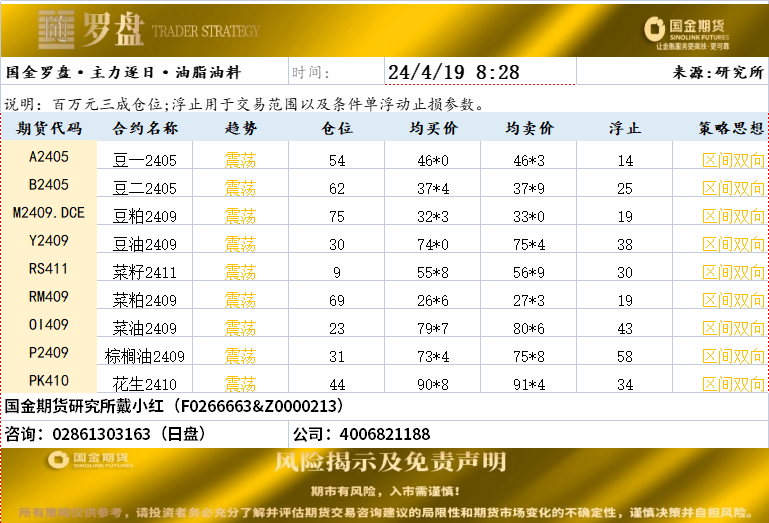Click contract name 豆油2409
Screen dimensions: 769x523
click(145, 244)
